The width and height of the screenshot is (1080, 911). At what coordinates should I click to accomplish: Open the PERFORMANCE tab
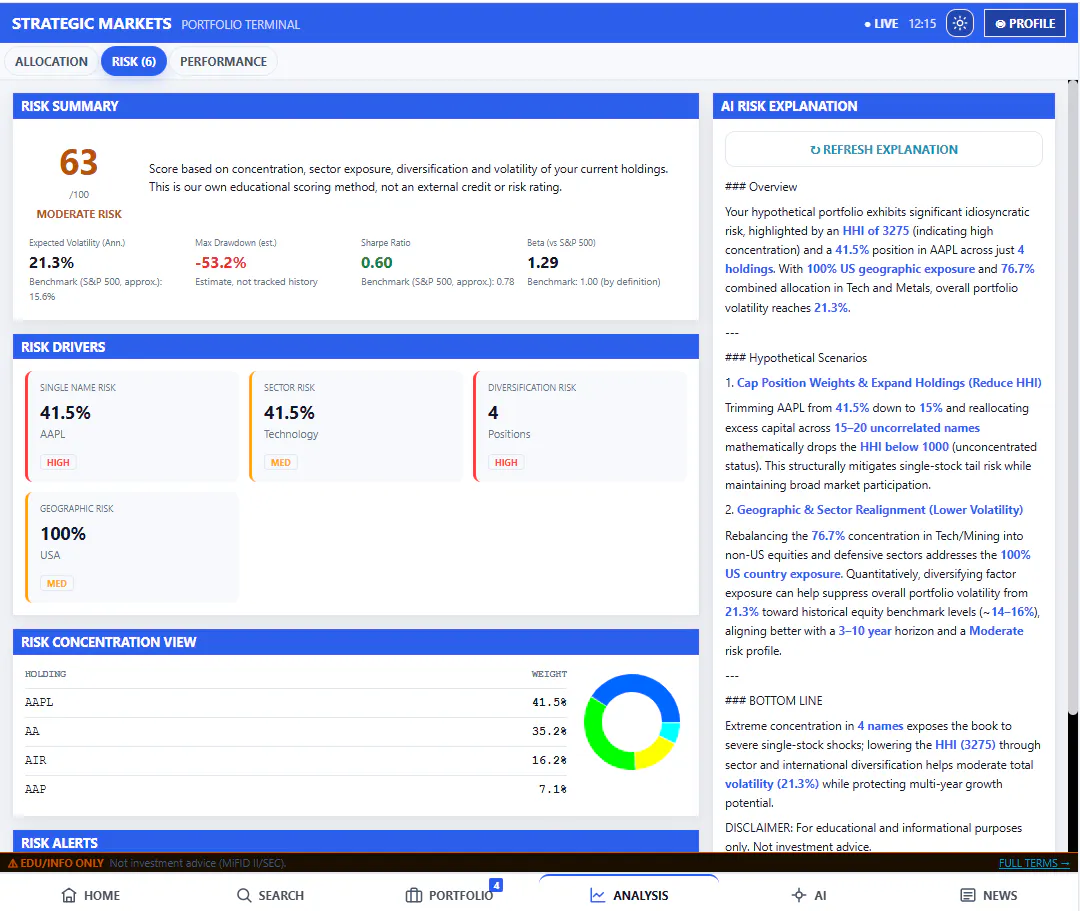point(223,61)
